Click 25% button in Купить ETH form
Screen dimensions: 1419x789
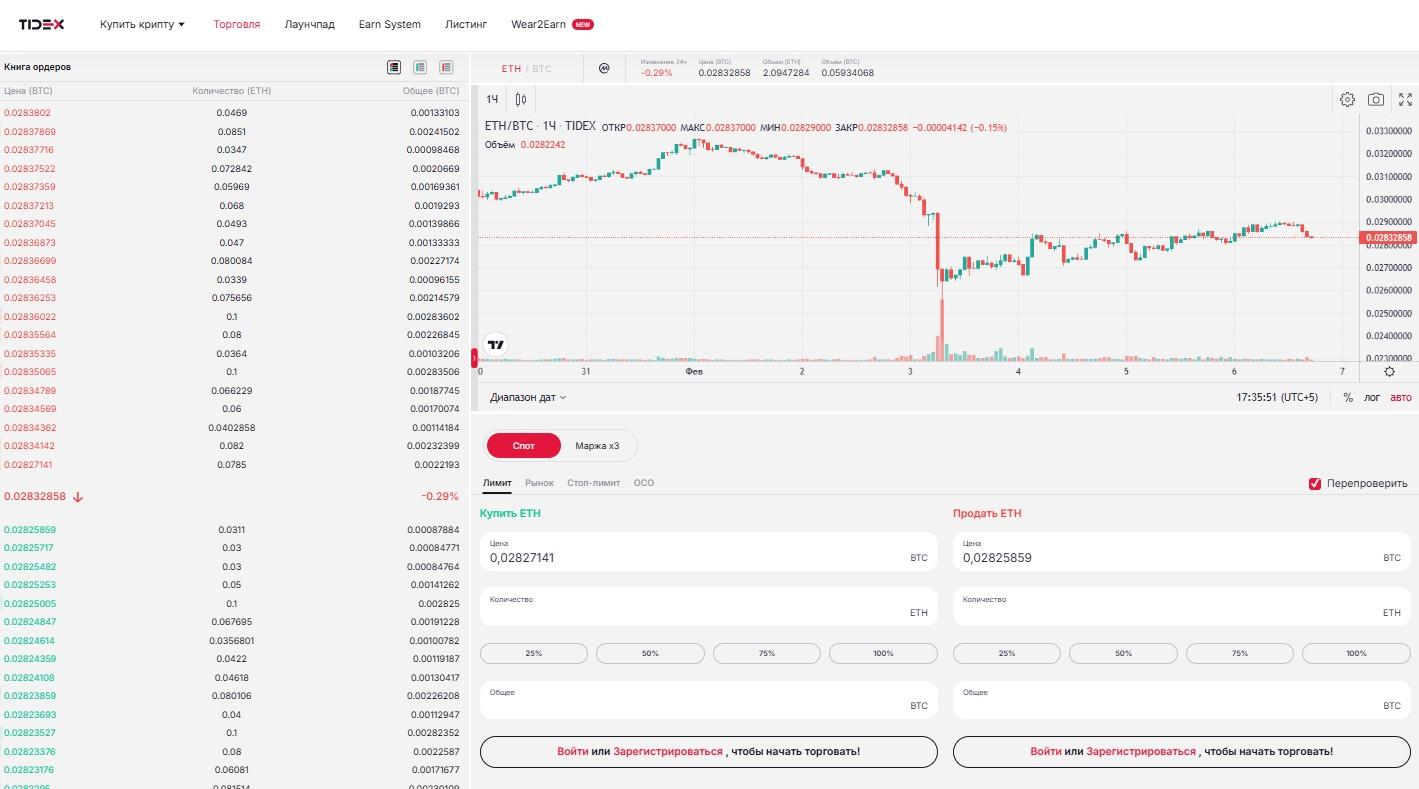pos(534,653)
